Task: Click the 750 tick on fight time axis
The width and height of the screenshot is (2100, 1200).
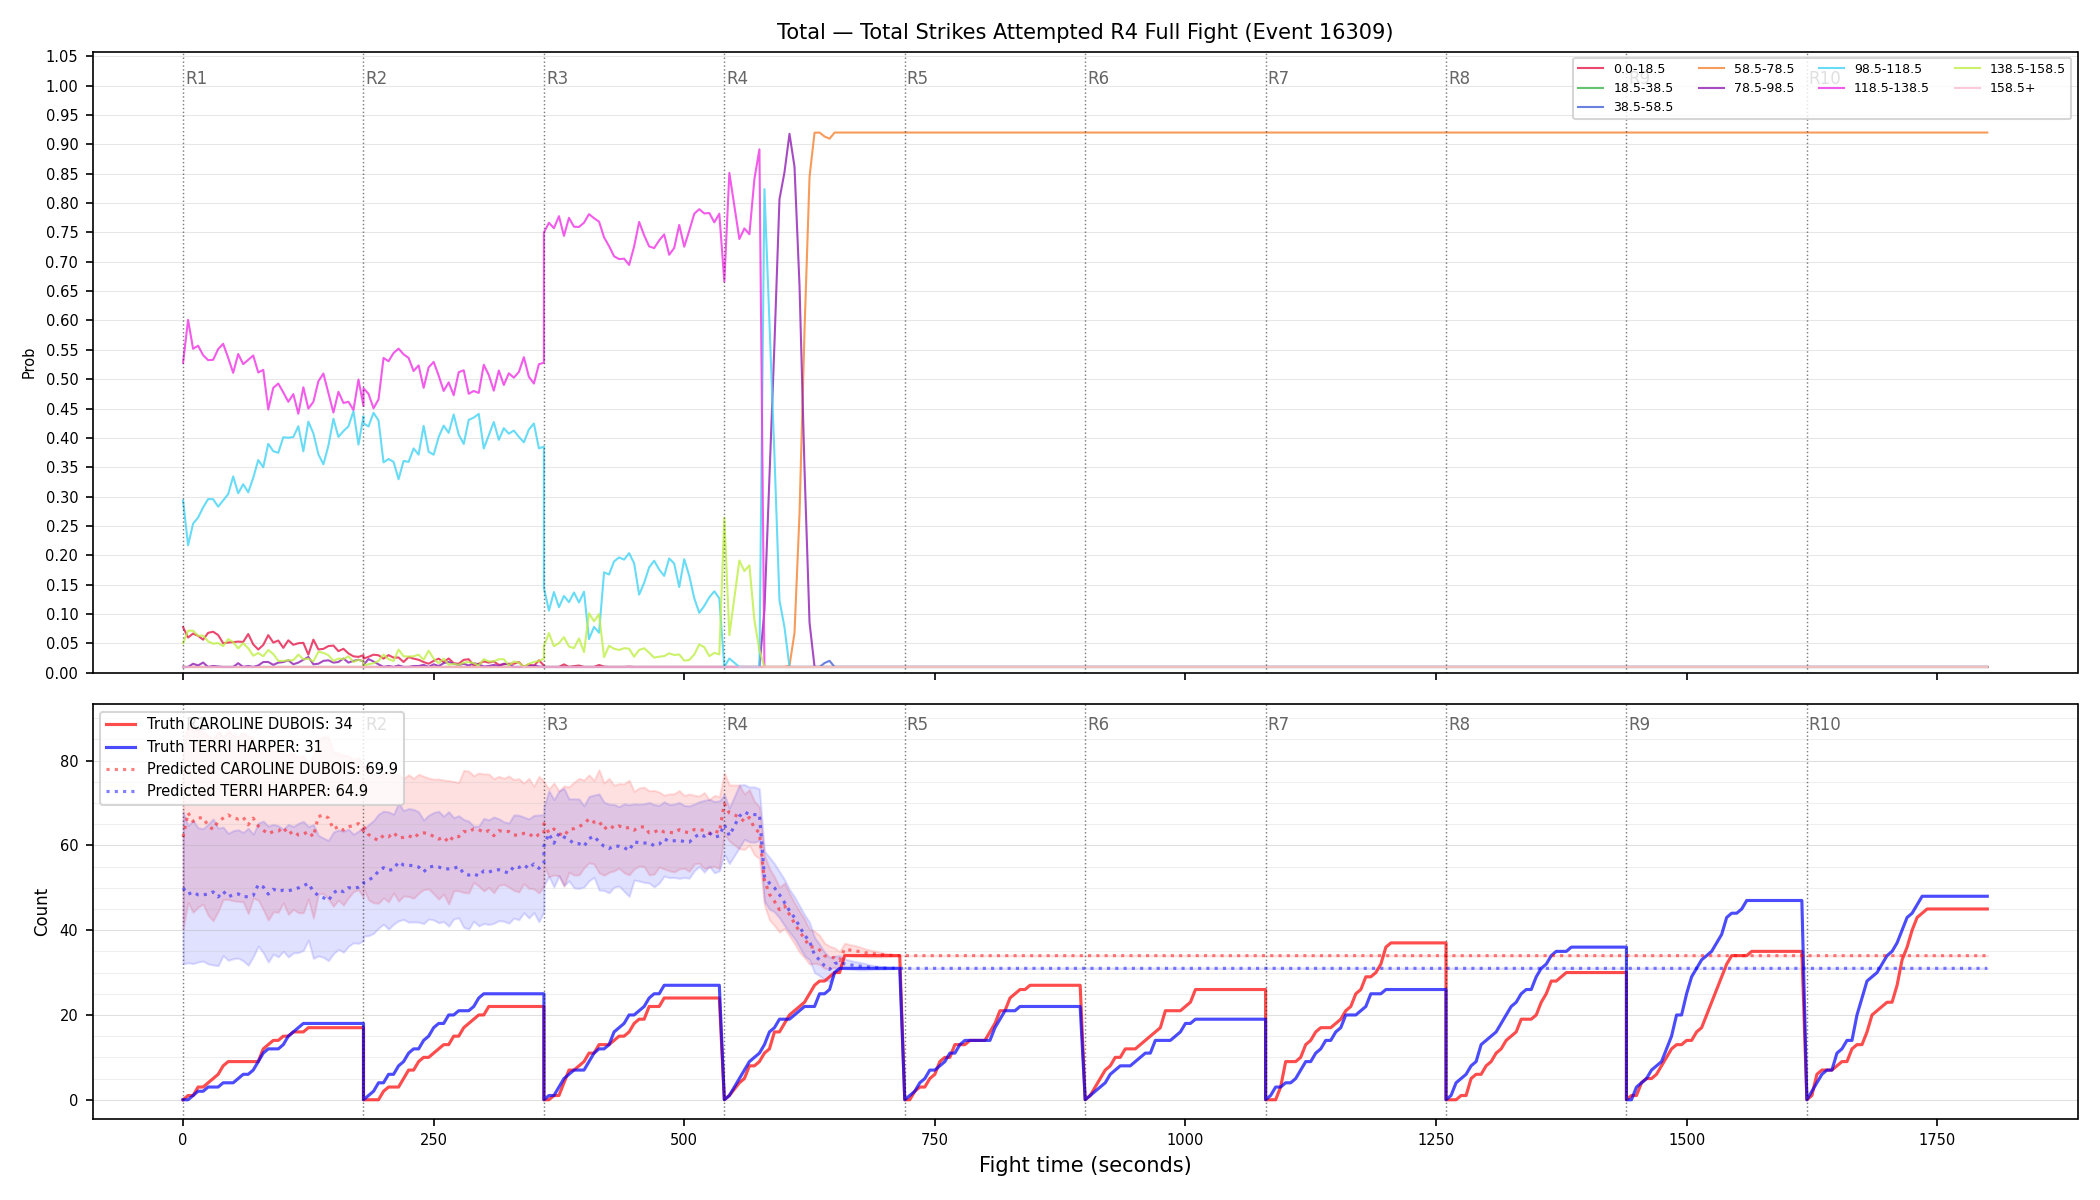Action: 935,1139
